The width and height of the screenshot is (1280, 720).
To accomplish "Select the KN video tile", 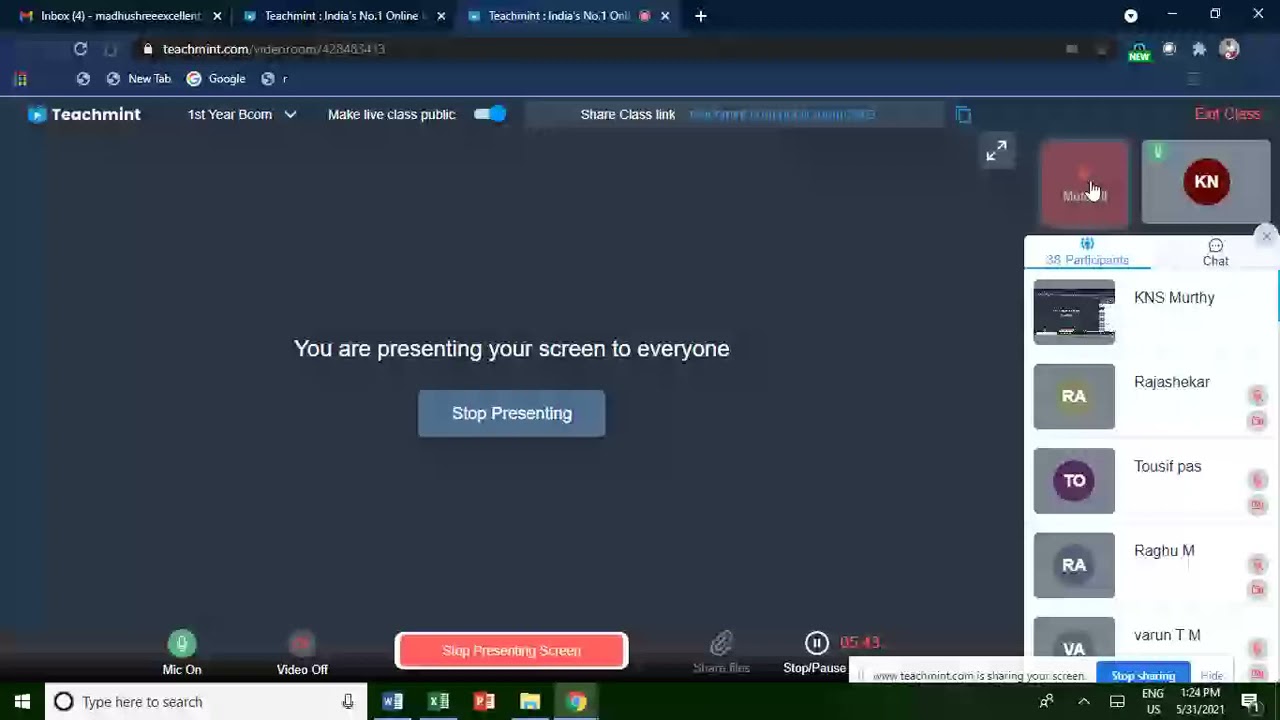I will click(1206, 182).
